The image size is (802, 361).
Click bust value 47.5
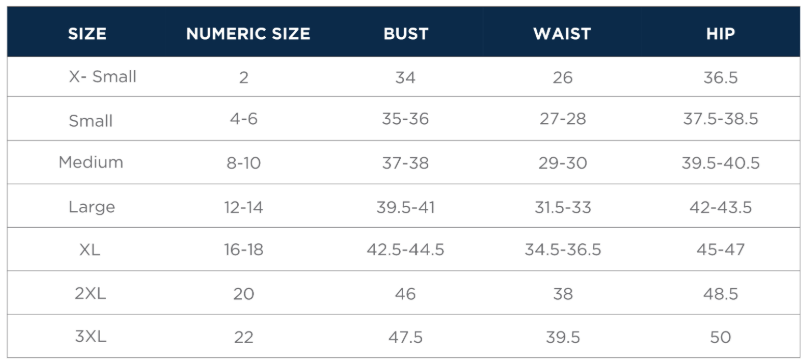pyautogui.click(x=406, y=337)
